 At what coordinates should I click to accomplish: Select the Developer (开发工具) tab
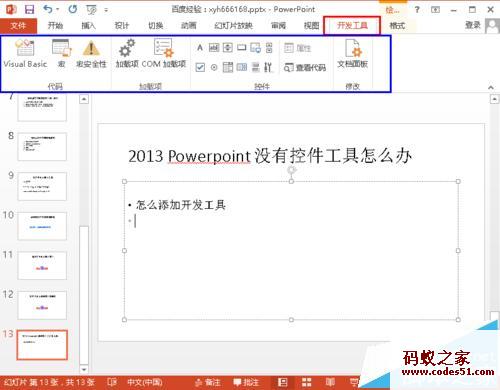click(x=352, y=26)
